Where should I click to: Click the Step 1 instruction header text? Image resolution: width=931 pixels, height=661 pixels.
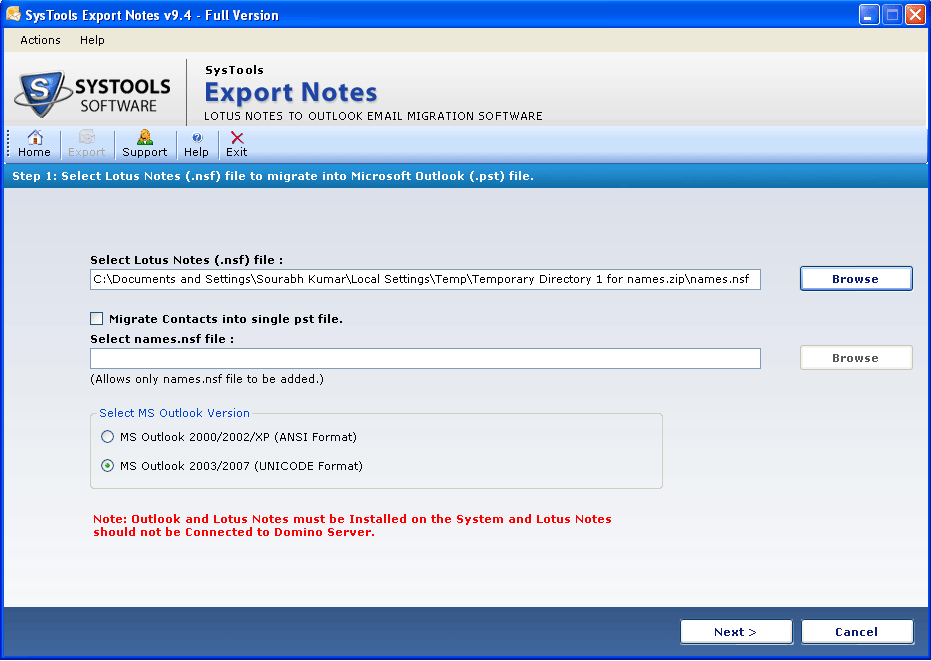coord(273,176)
